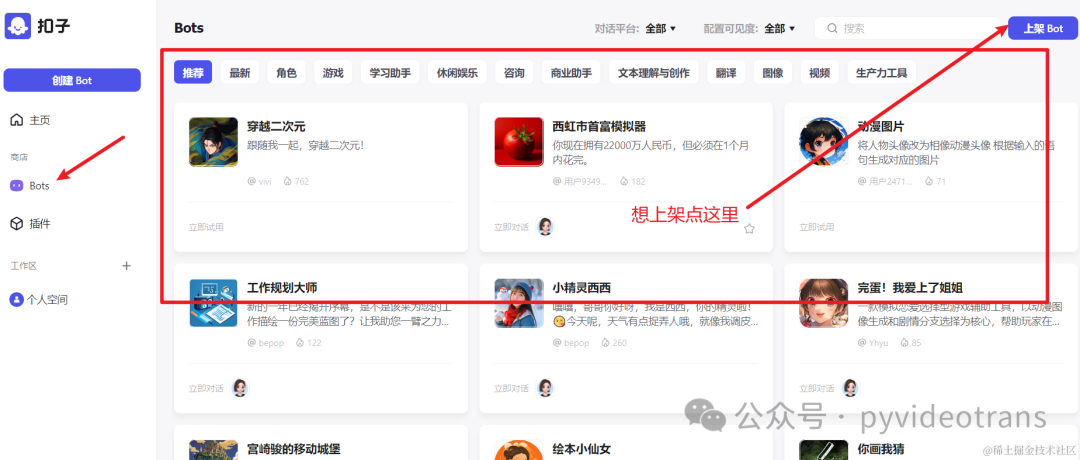Viewport: 1080px width, 460px height.
Task: Click the popularity flame icon showing 762
Action: point(288,182)
